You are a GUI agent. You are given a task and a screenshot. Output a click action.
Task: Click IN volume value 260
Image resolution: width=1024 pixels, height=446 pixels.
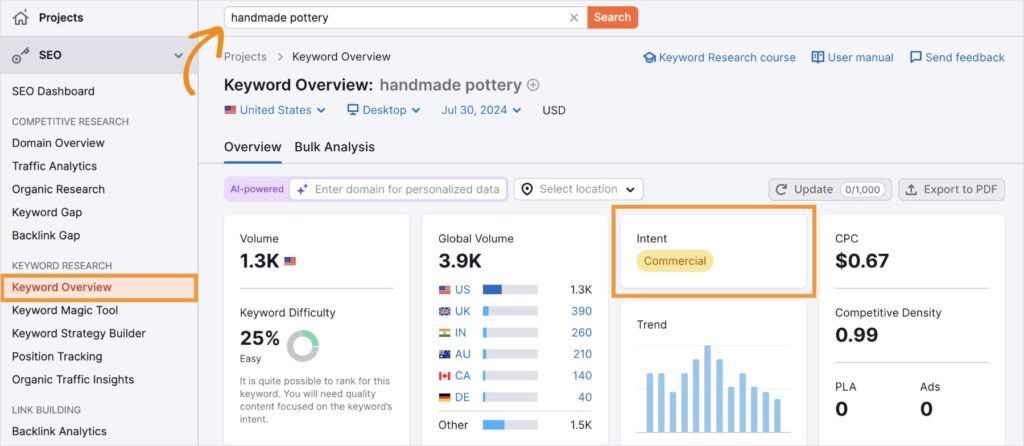(x=581, y=333)
